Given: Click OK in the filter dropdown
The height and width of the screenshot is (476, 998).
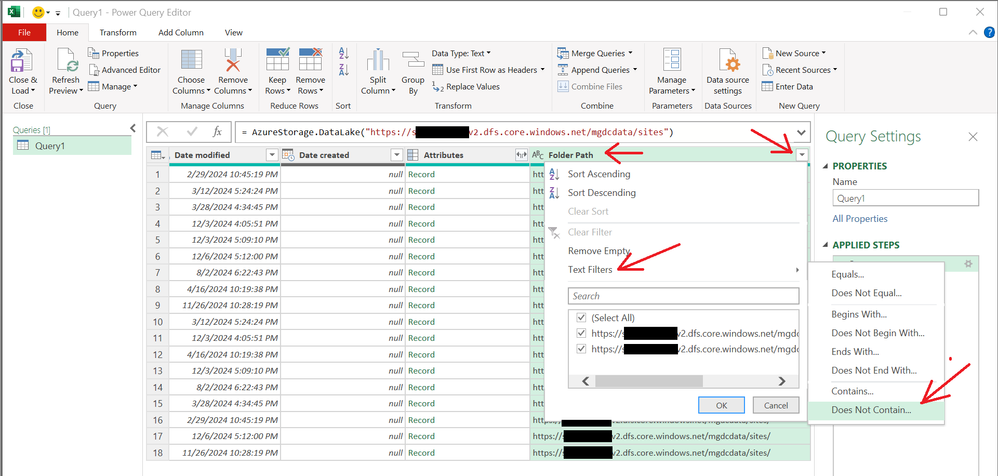Looking at the screenshot, I should tap(721, 405).
